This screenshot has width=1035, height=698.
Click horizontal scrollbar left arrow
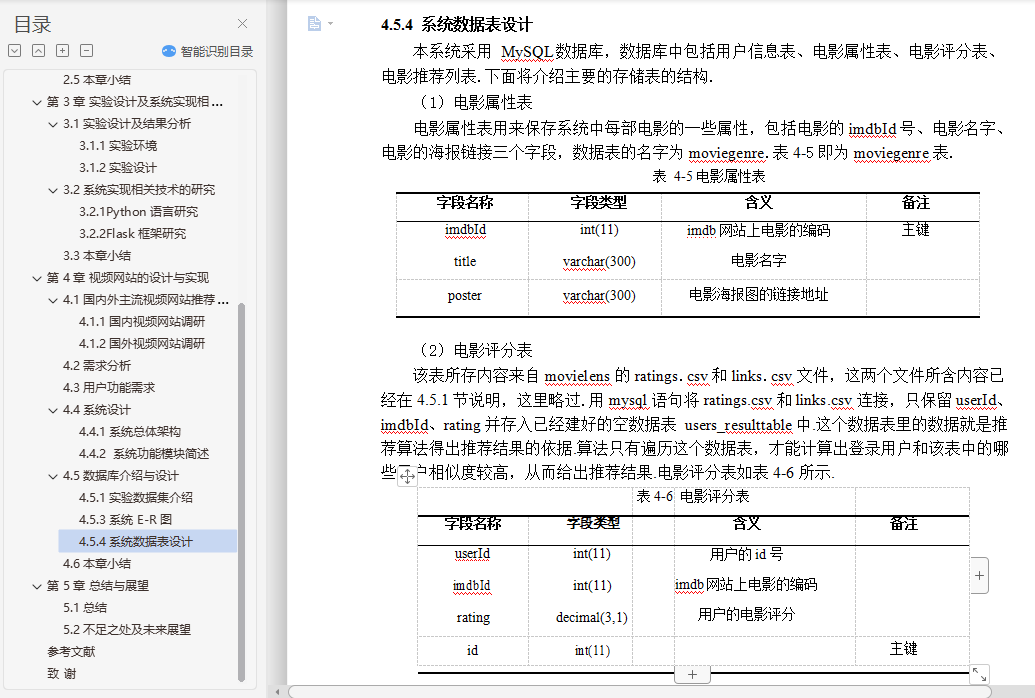(278, 691)
